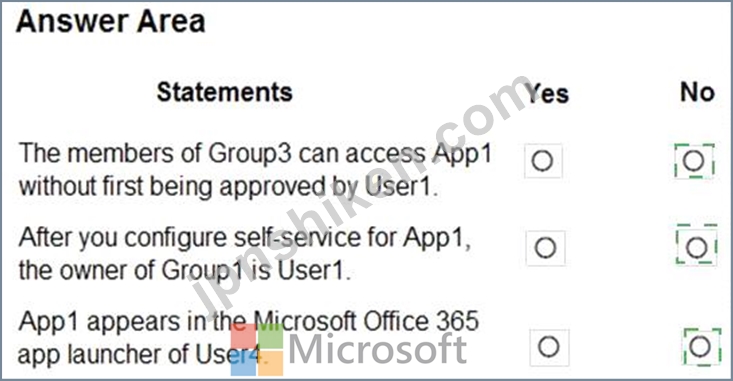Click the Microsoft four-square logo

(x=257, y=350)
